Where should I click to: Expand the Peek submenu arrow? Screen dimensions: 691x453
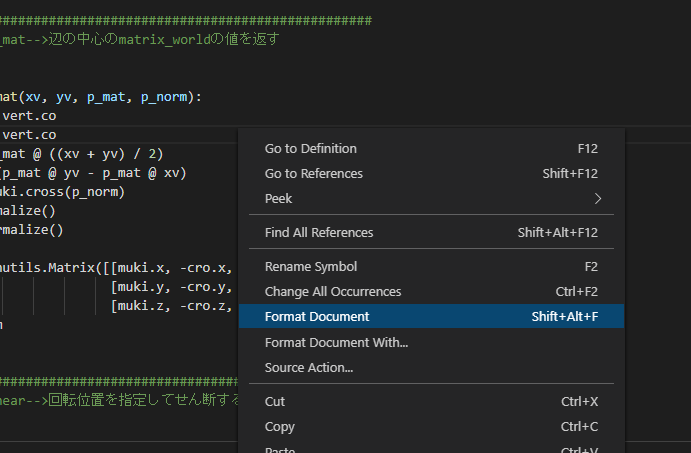[598, 199]
